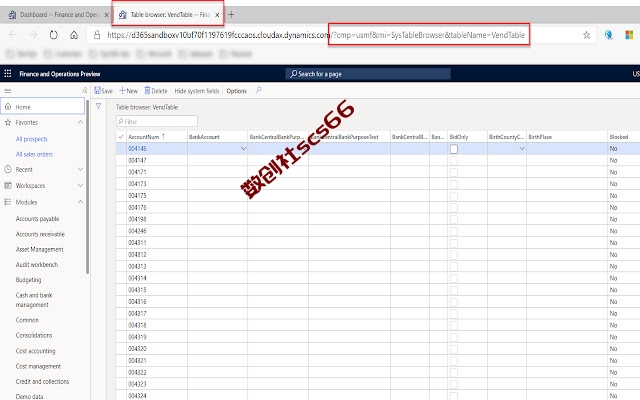Reload the page with refresh icon
The image size is (640, 400).
53,35
